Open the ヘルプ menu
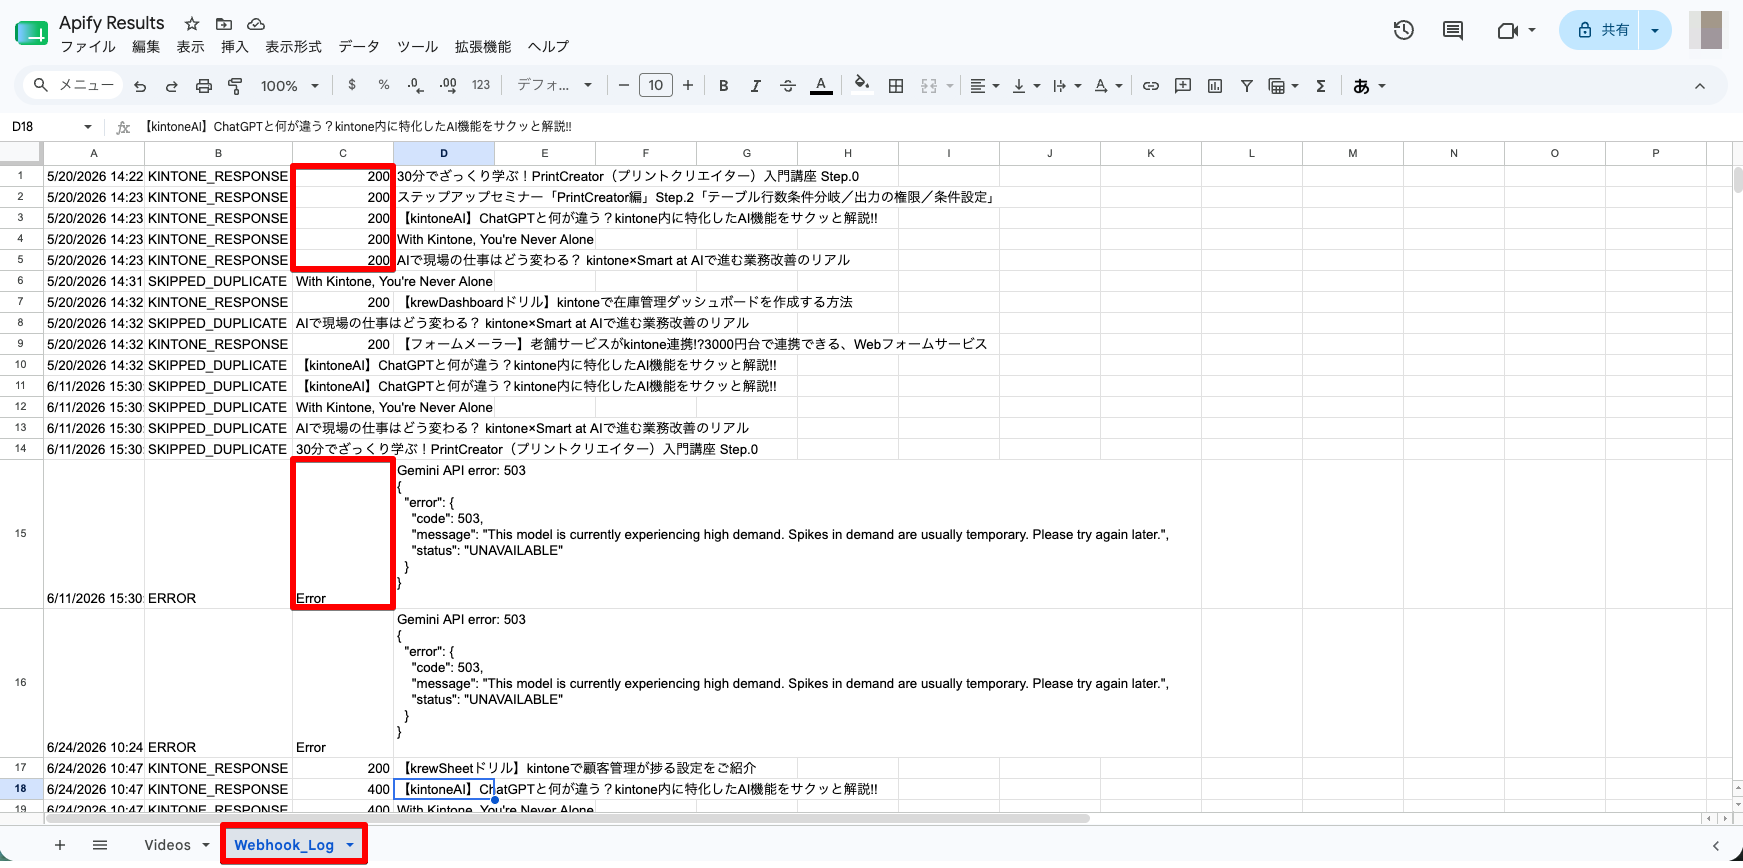The height and width of the screenshot is (868, 1743). click(548, 47)
